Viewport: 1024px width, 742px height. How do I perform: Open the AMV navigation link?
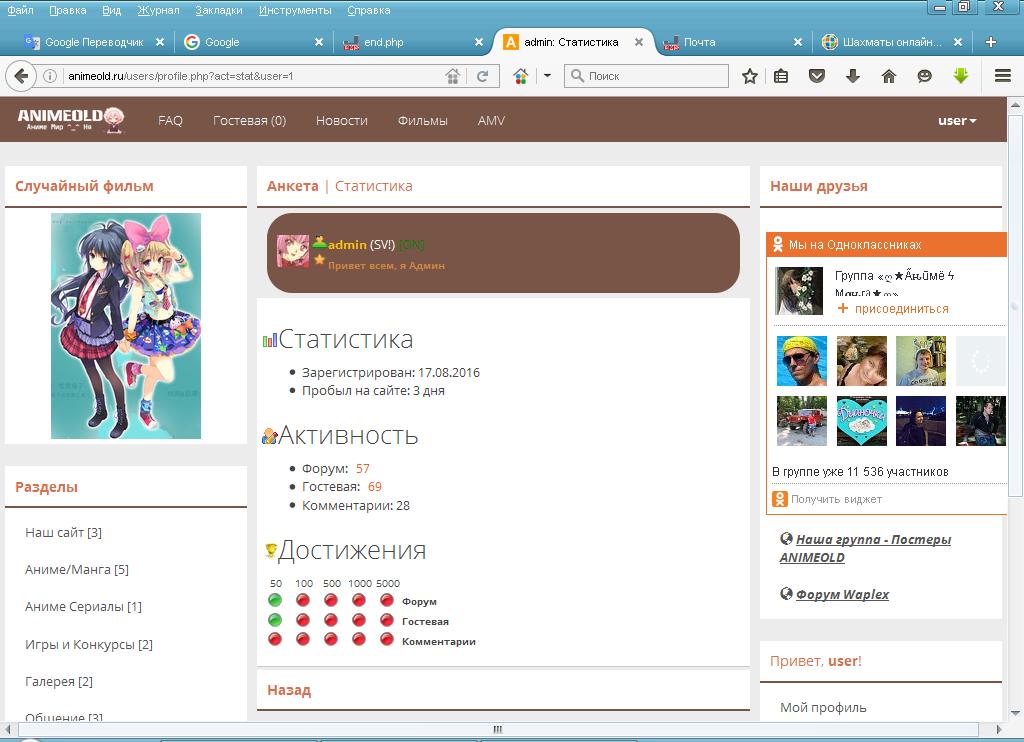coord(491,120)
